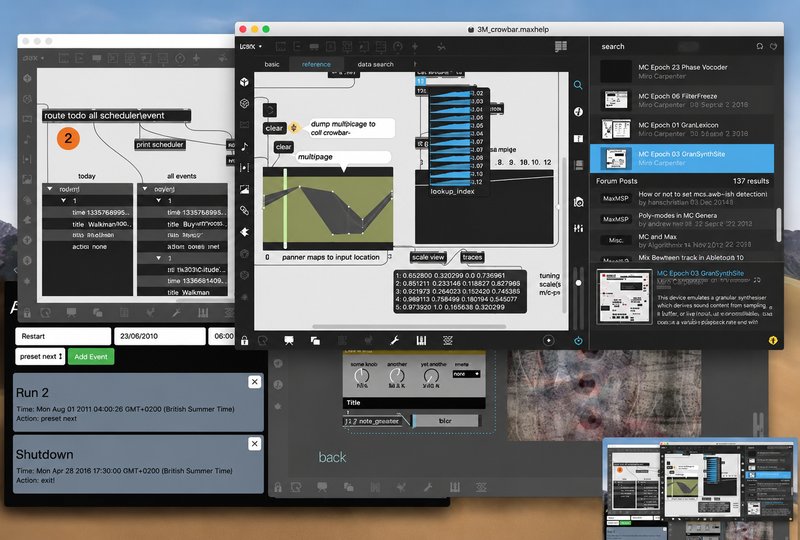The height and width of the screenshot is (540, 800).
Task: Click the Max for Live arrow icon in sidebar
Action: point(244,232)
